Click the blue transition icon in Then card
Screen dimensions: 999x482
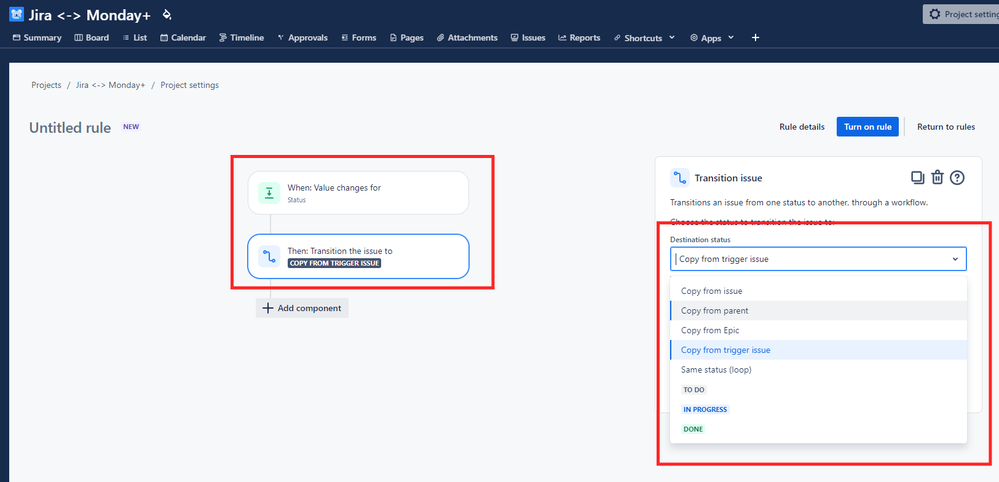269,257
